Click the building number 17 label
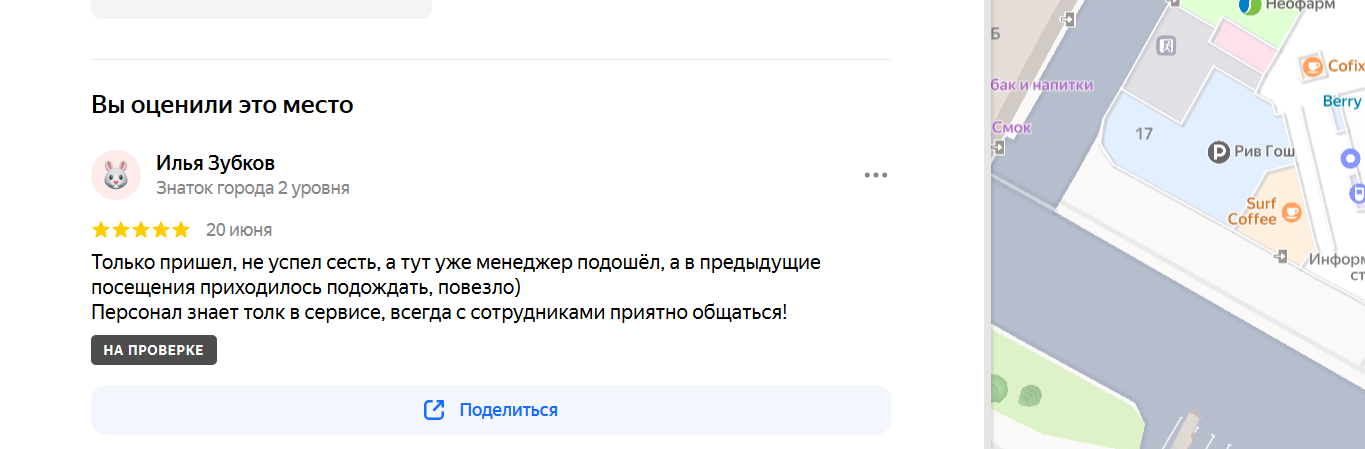 [x=1145, y=133]
